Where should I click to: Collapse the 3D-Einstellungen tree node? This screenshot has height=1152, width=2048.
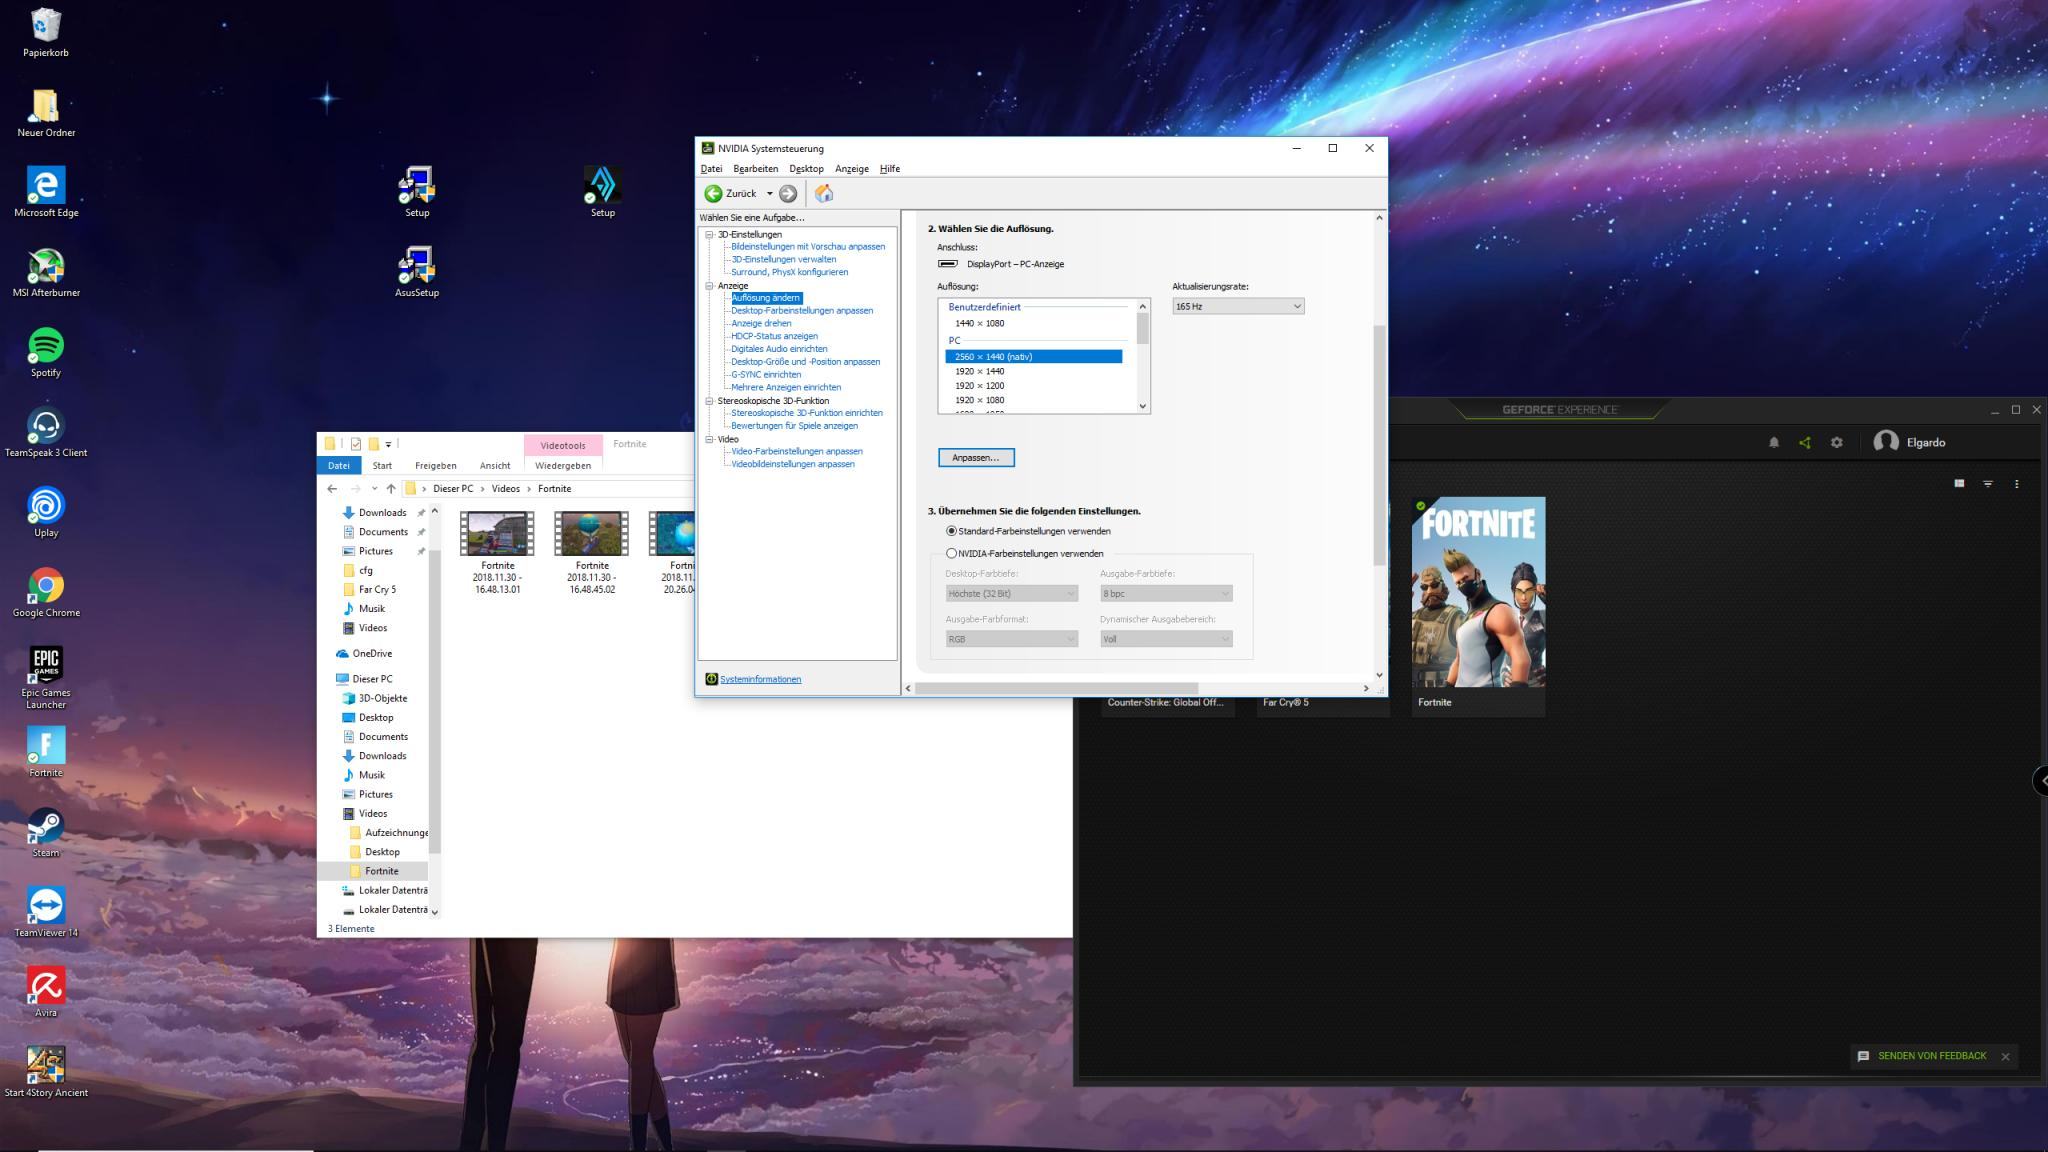click(x=709, y=235)
